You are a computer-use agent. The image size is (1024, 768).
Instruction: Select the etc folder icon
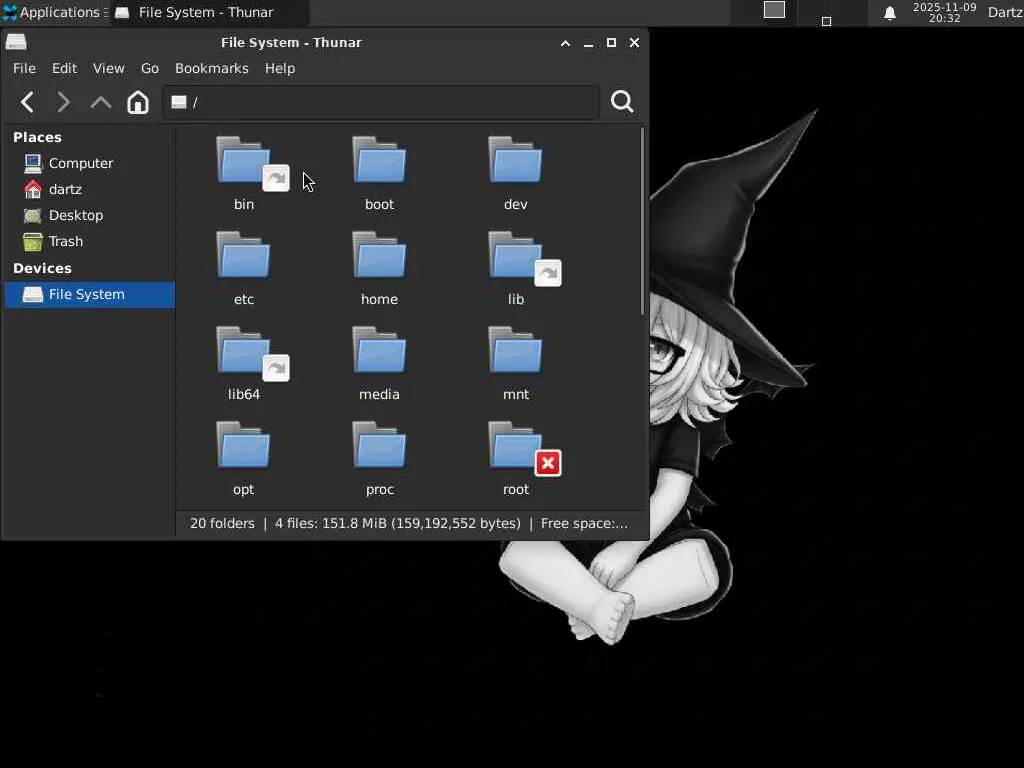coord(244,255)
